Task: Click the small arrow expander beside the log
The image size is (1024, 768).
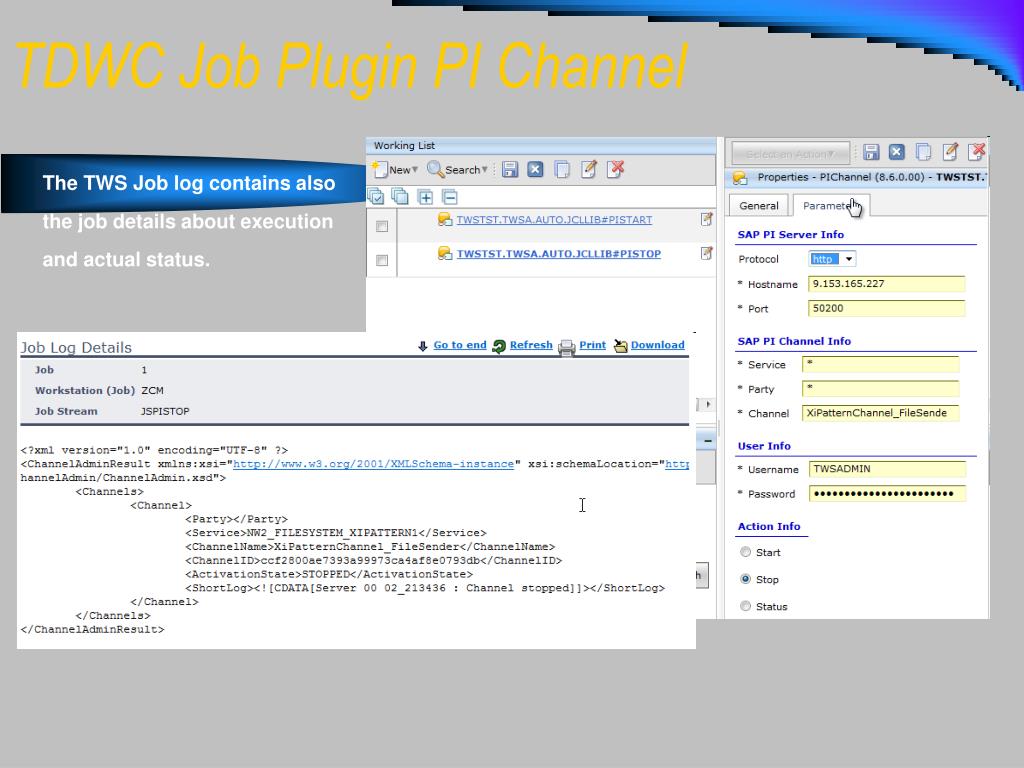Action: [x=709, y=405]
